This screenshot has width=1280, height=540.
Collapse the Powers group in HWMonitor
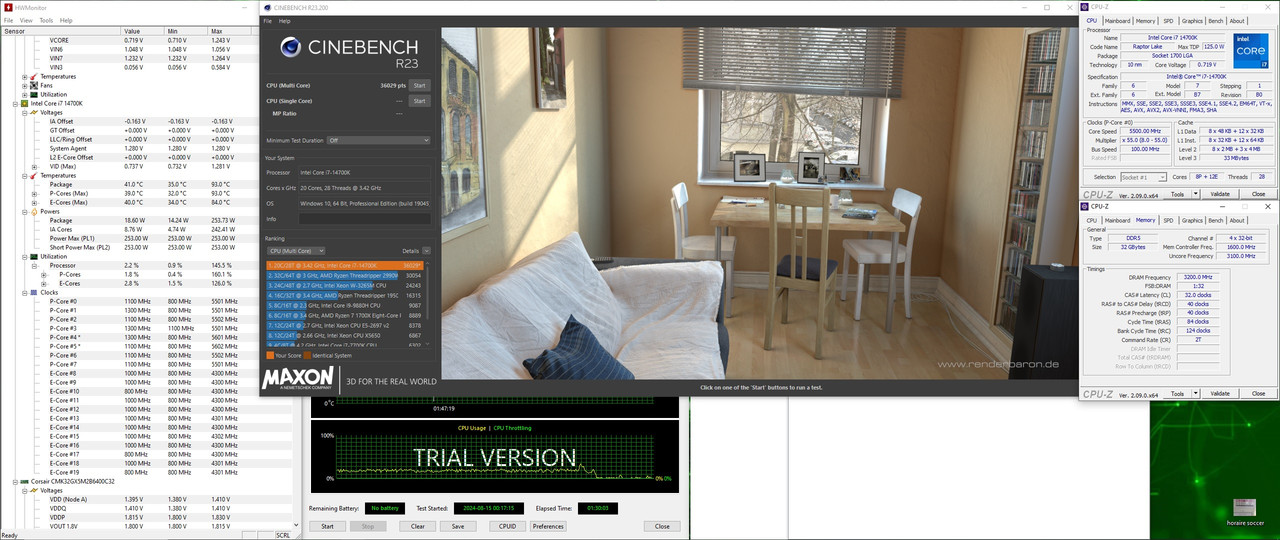pos(25,211)
